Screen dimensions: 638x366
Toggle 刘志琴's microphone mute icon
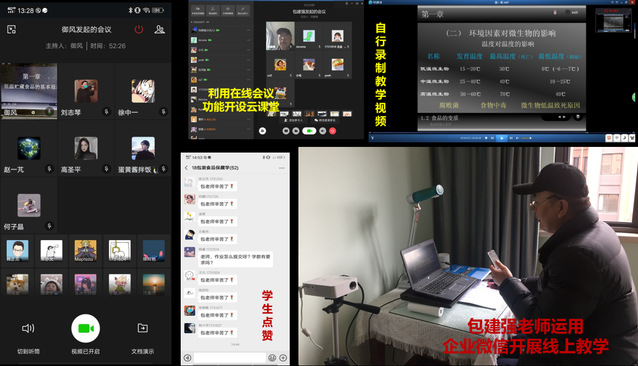click(107, 111)
